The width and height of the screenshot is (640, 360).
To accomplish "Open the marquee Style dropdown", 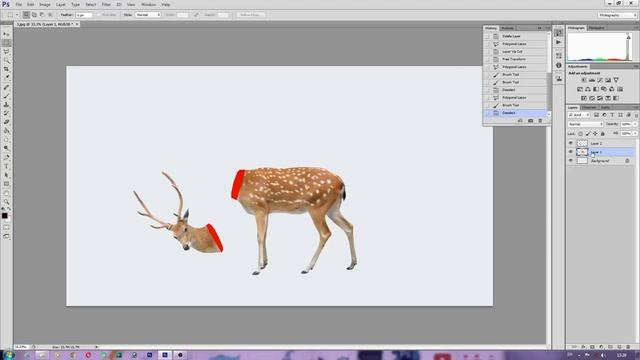I will [148, 15].
